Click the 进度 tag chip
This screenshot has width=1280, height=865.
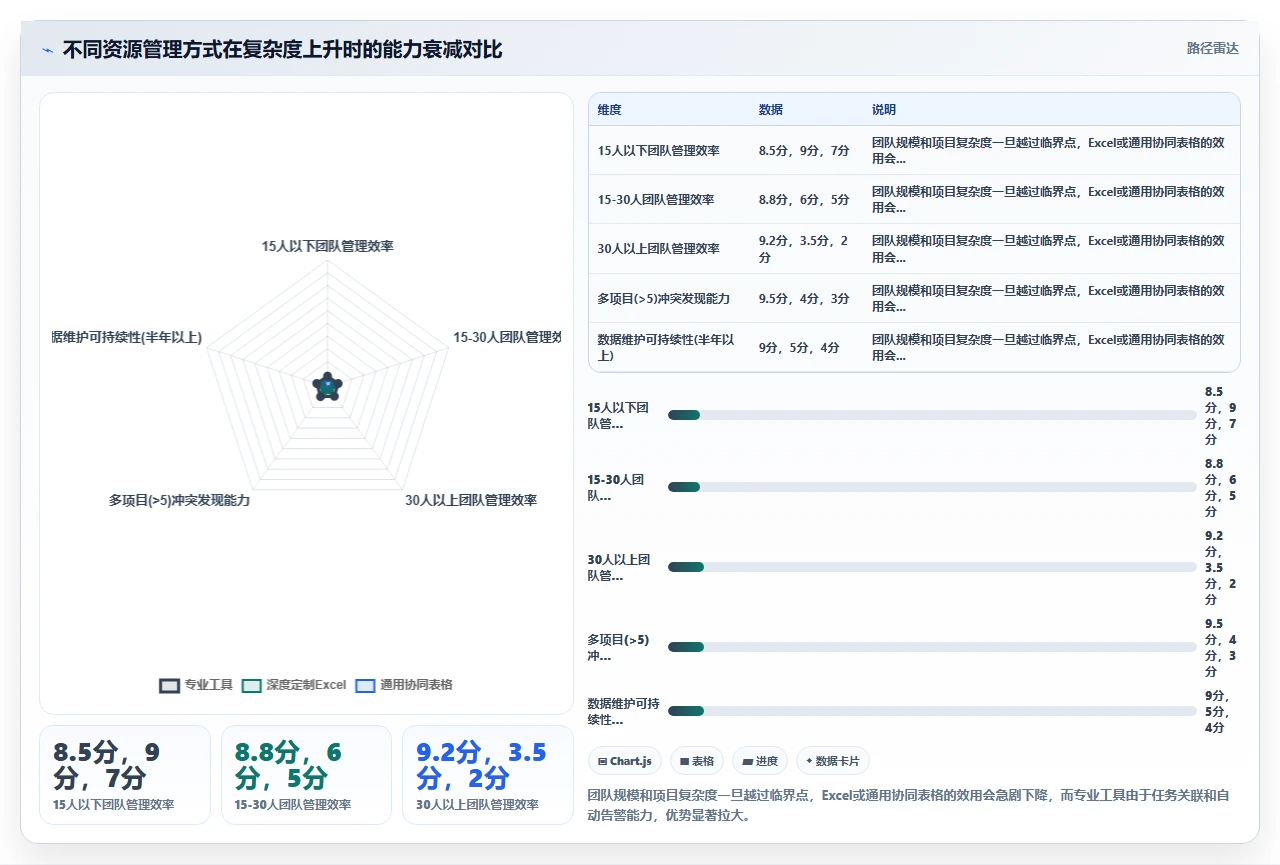[760, 761]
